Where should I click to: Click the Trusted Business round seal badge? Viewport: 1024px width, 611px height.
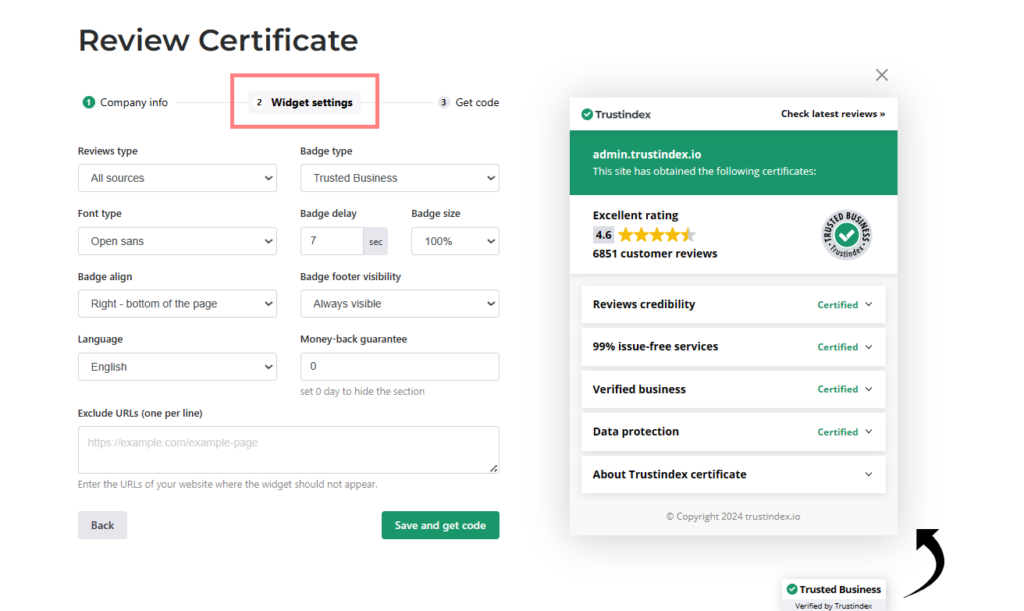pyautogui.click(x=846, y=236)
